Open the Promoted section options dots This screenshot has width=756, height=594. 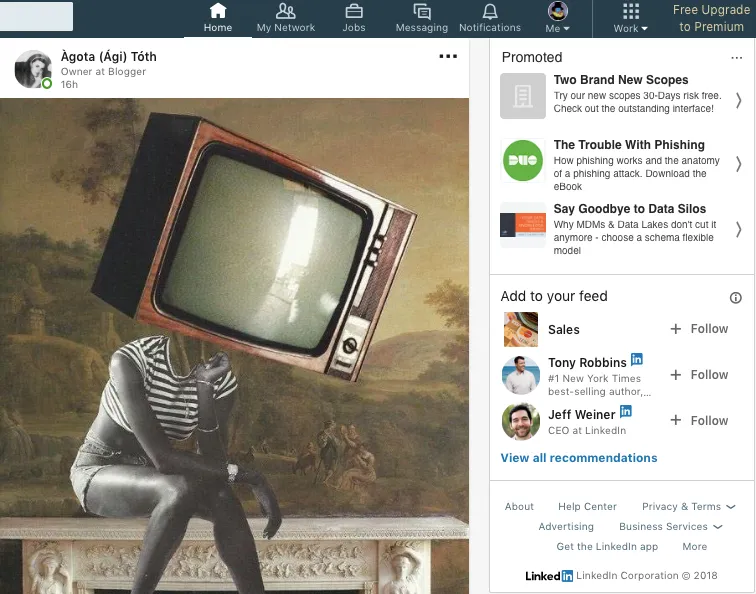(736, 58)
